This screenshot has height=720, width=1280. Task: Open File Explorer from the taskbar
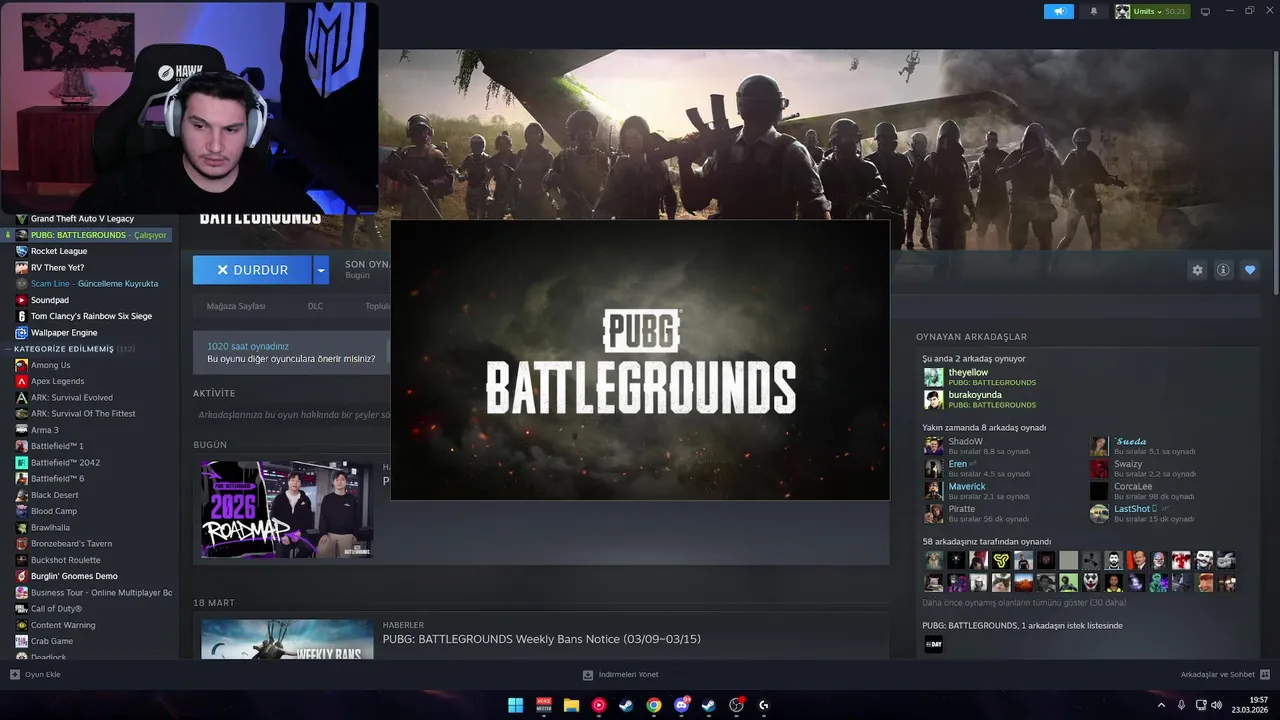point(571,705)
